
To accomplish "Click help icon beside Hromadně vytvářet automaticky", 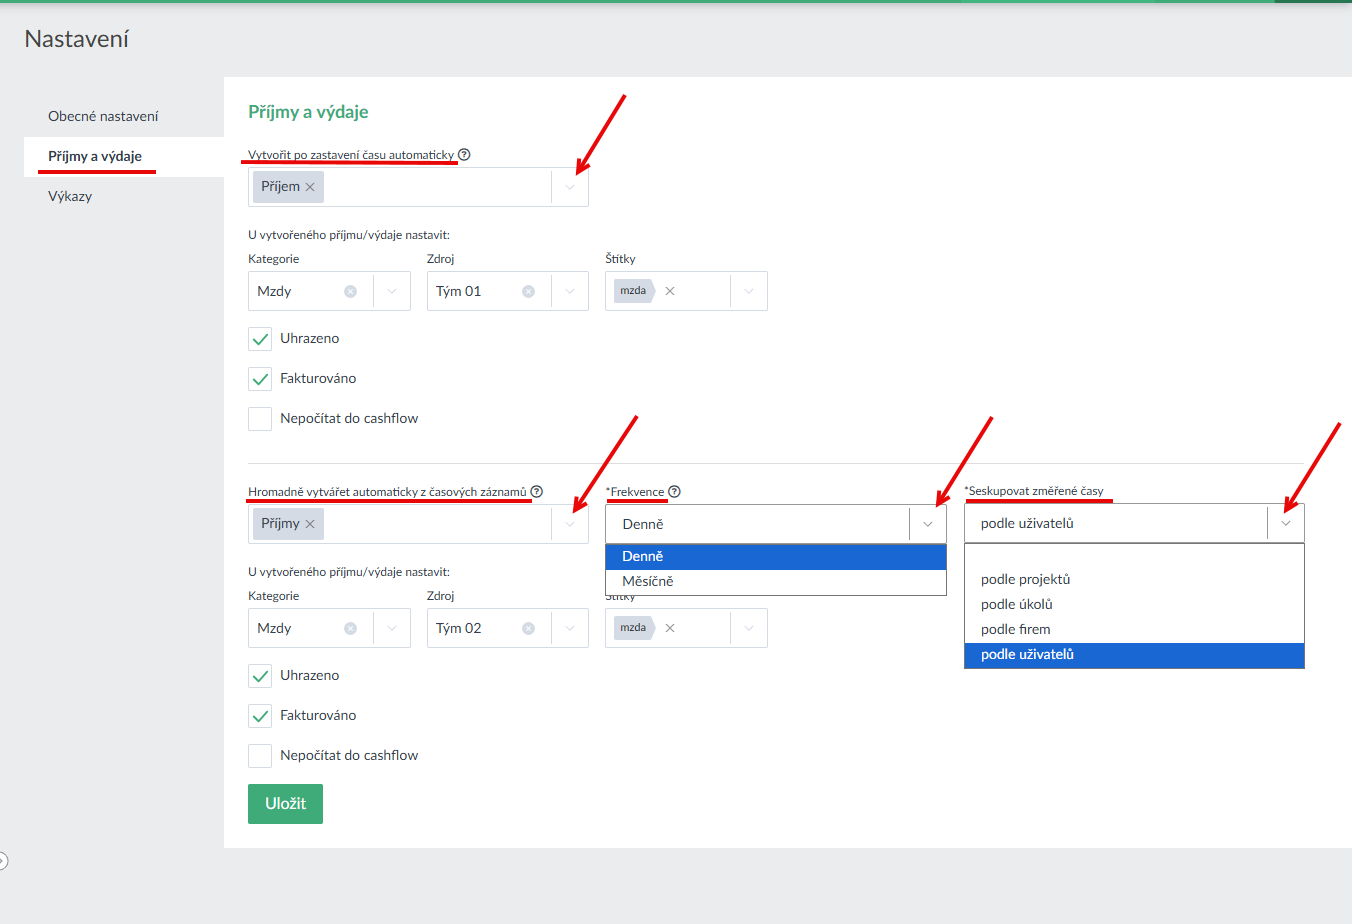I will (537, 492).
